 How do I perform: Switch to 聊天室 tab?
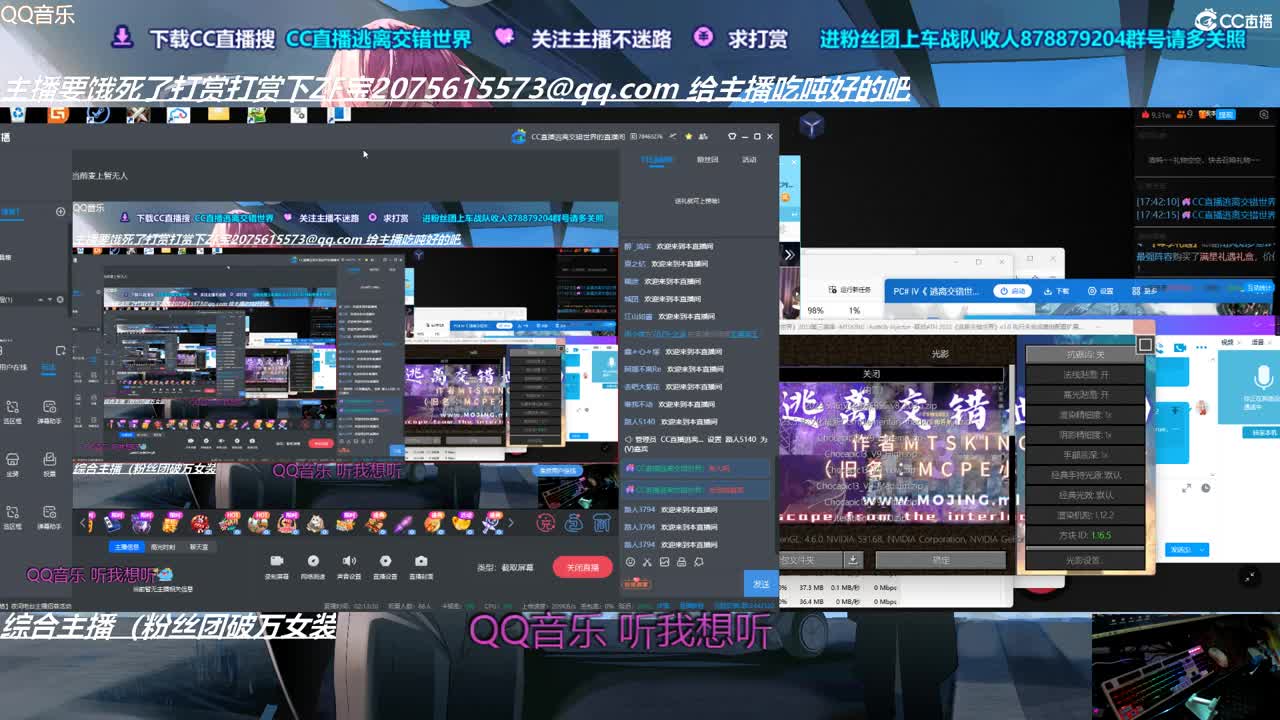pos(199,547)
